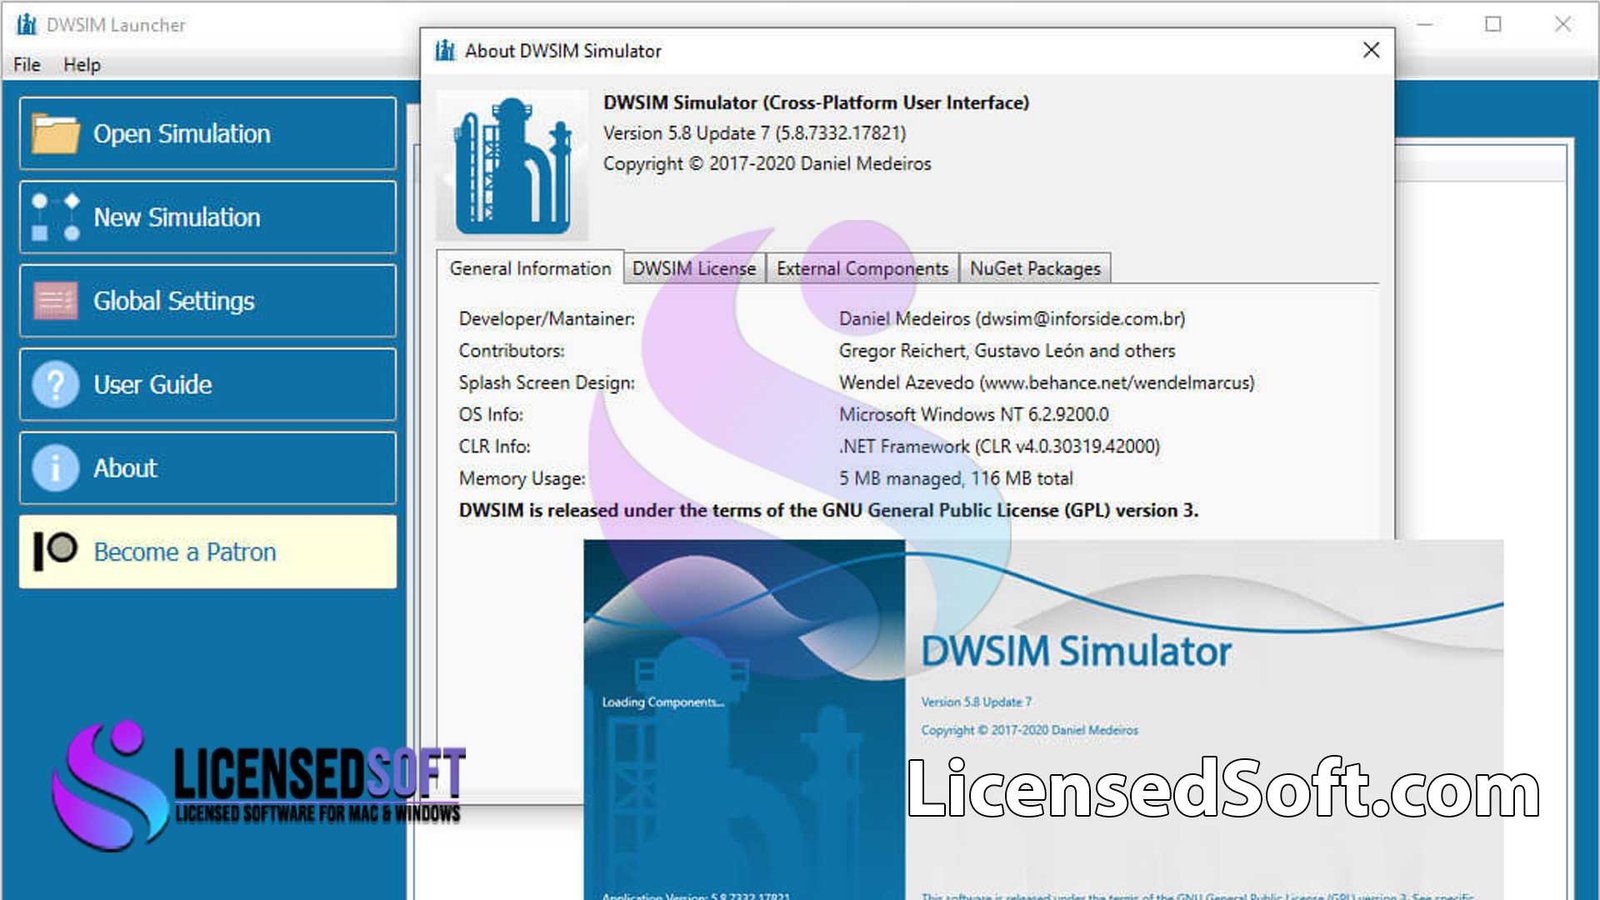The image size is (1600, 900).
Task: Maximize the DWSIM Launcher window
Action: coord(1493,24)
